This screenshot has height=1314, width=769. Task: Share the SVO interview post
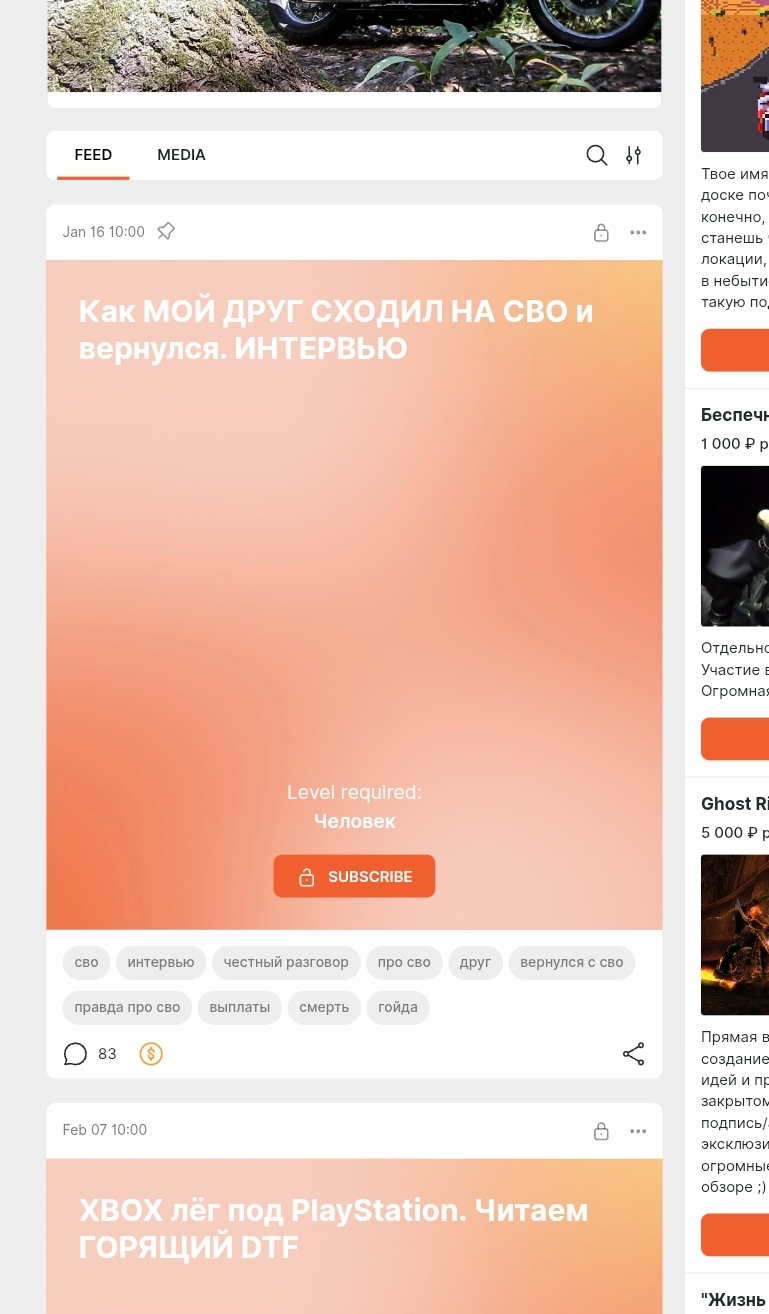pyautogui.click(x=633, y=1054)
